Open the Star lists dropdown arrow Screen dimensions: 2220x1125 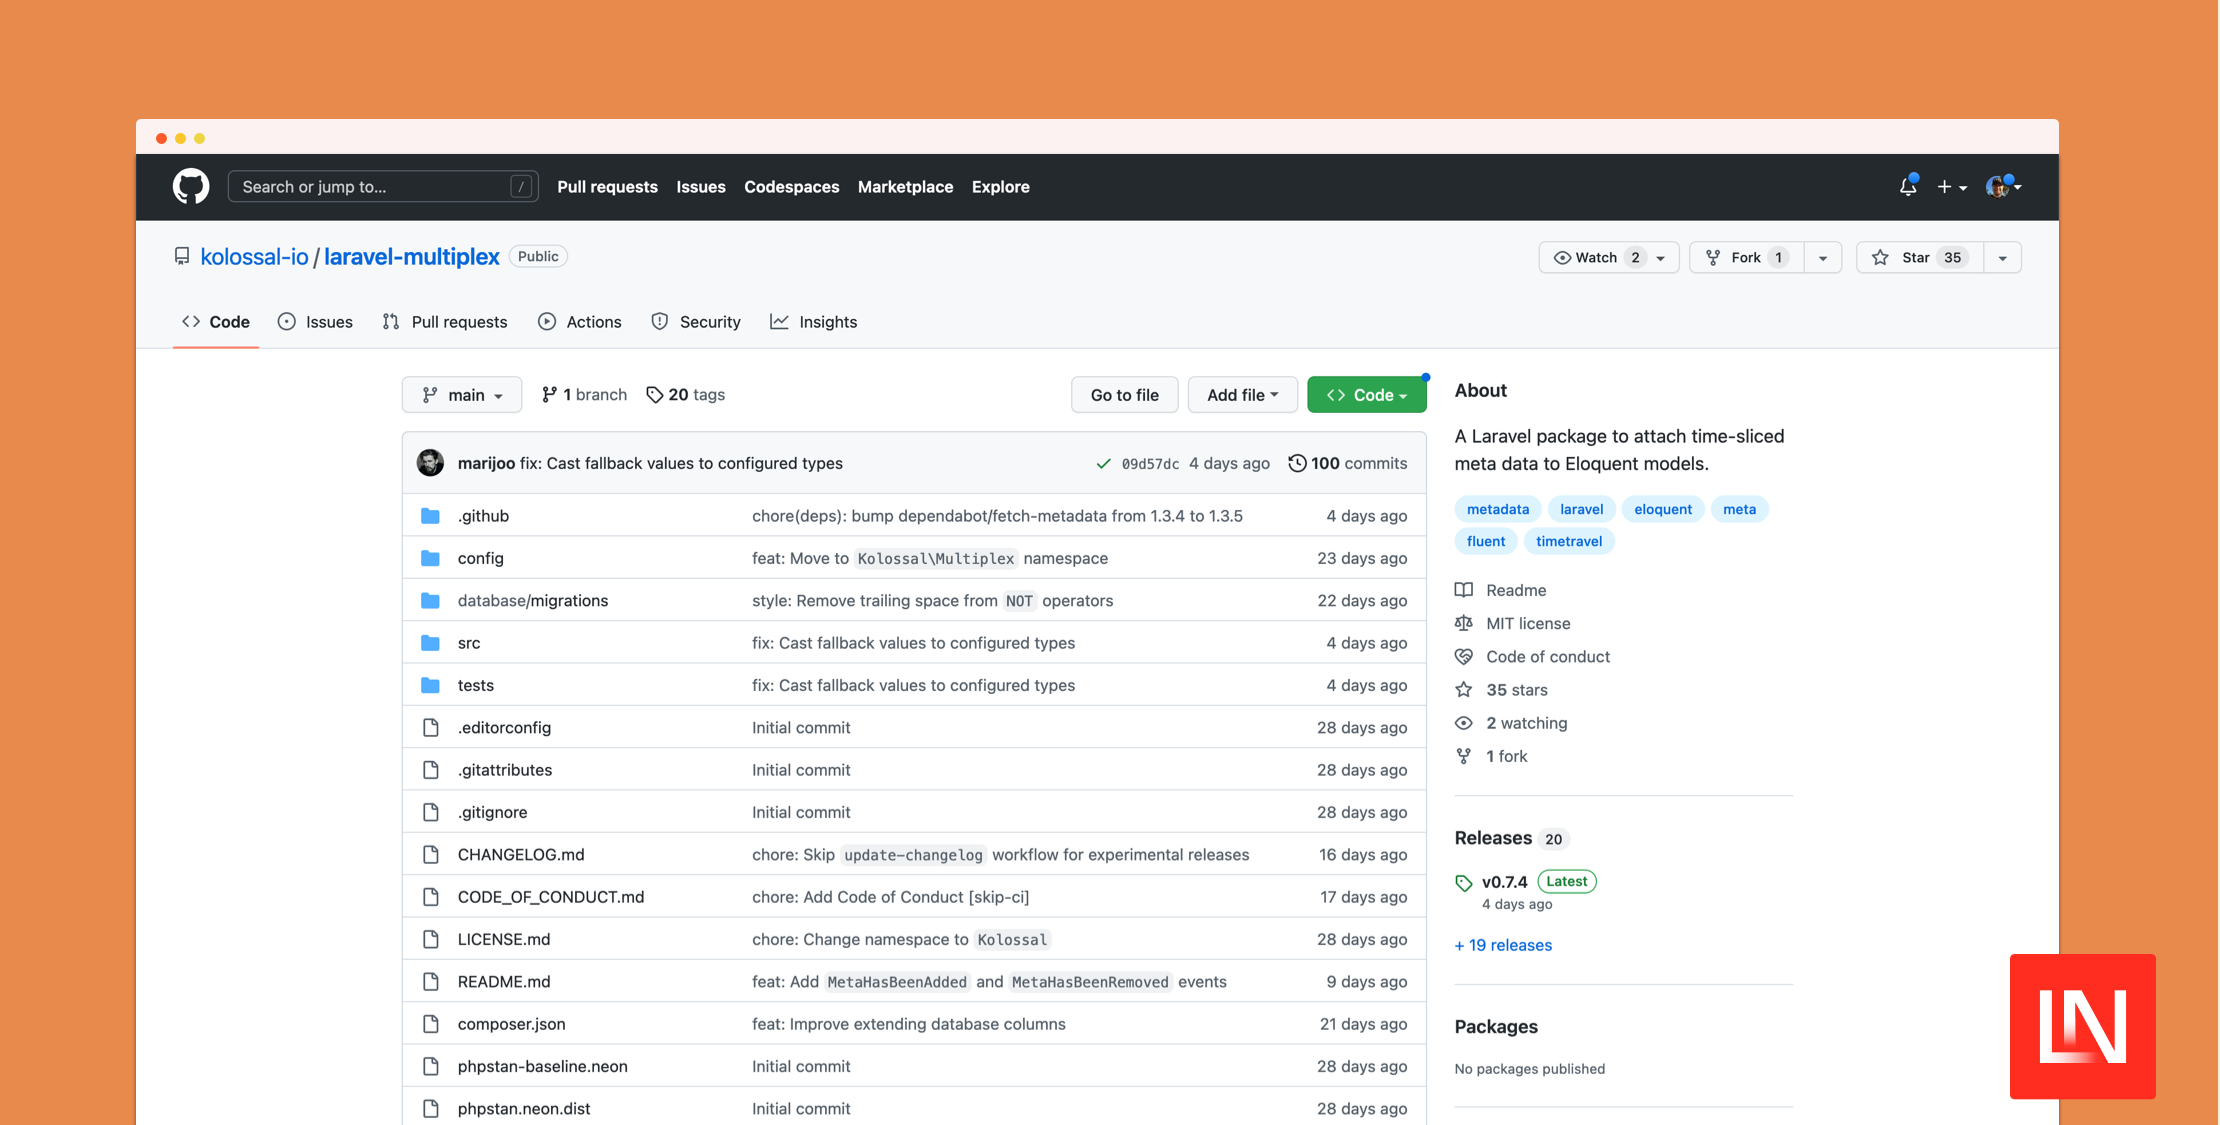coord(2003,258)
